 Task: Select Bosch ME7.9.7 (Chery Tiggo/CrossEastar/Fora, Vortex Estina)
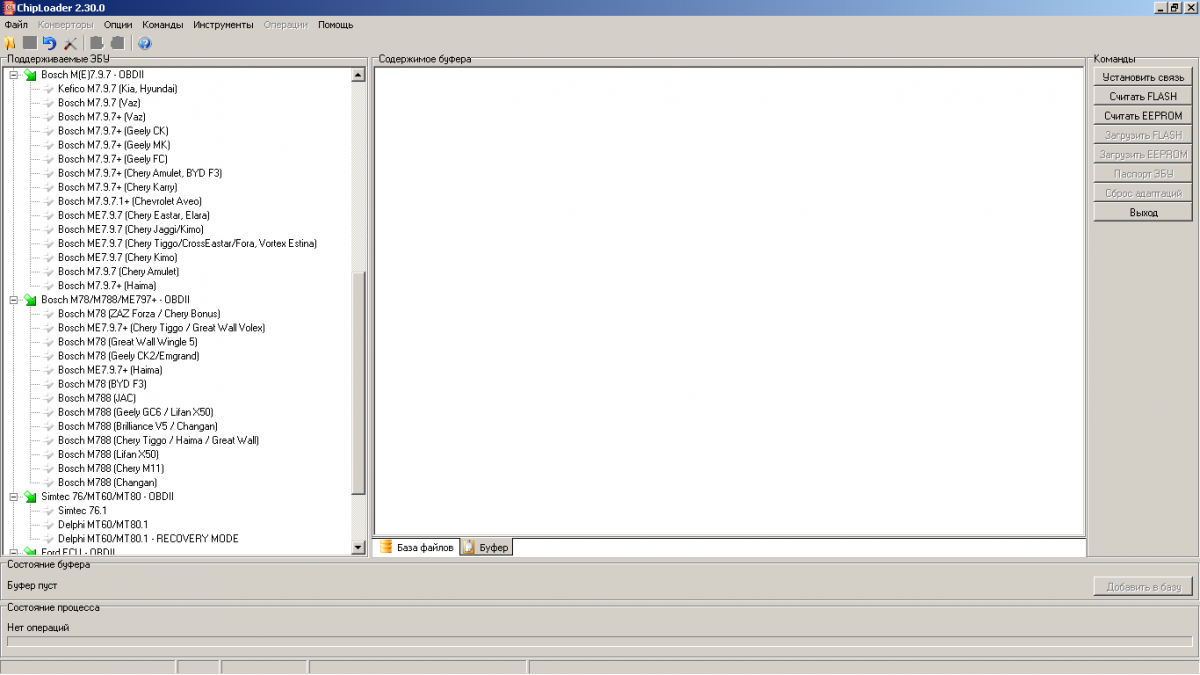(x=187, y=243)
